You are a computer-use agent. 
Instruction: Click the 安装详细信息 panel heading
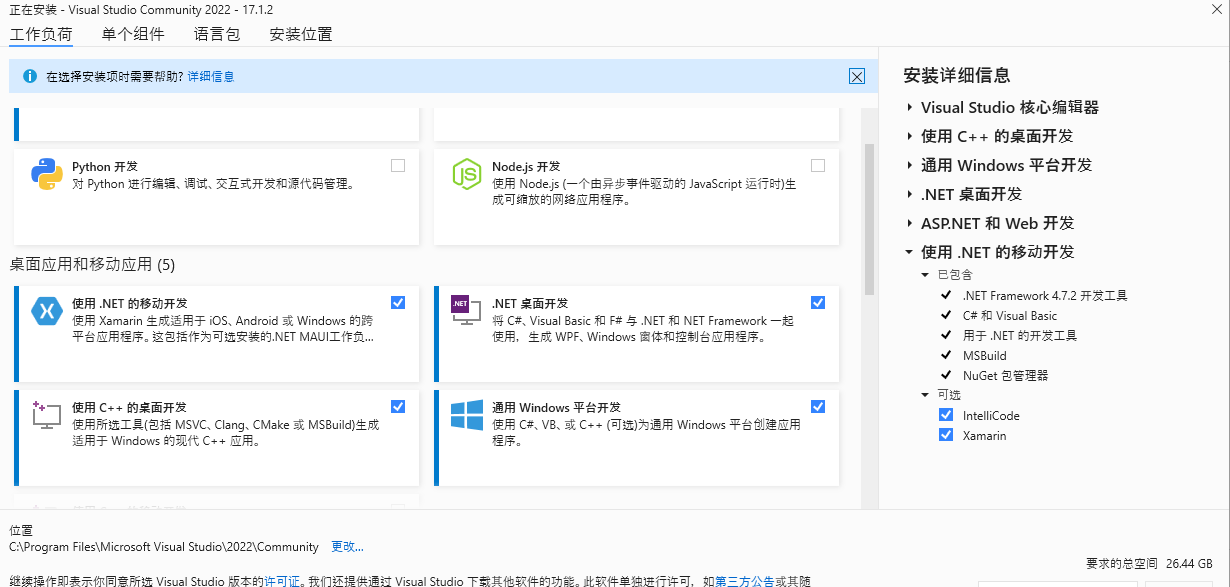pos(957,75)
